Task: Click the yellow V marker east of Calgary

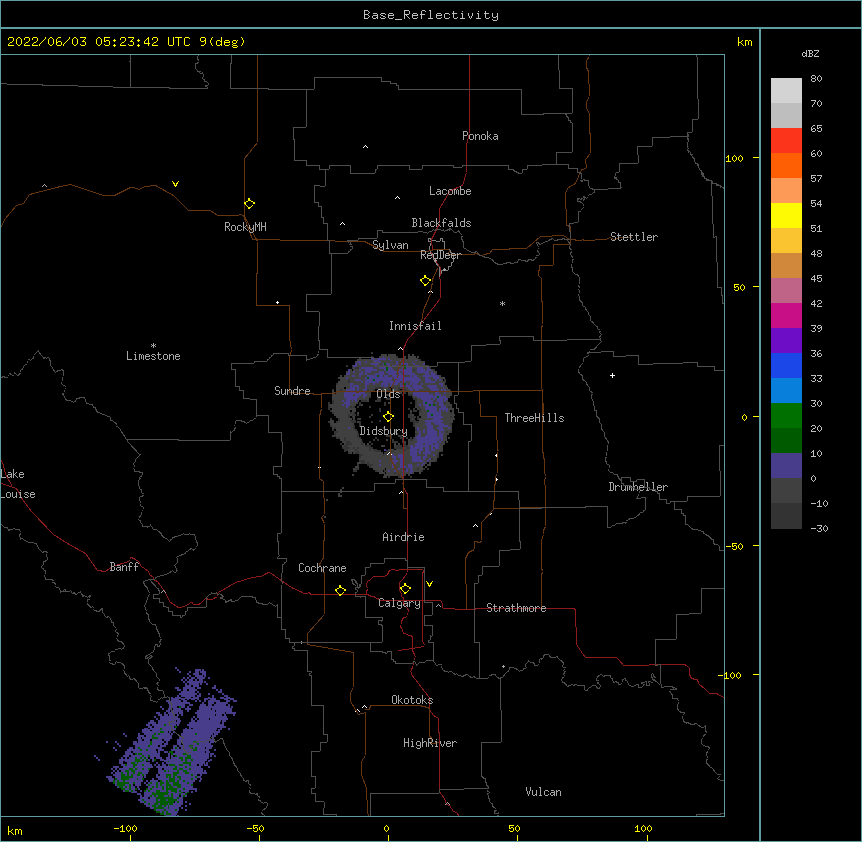Action: (429, 584)
